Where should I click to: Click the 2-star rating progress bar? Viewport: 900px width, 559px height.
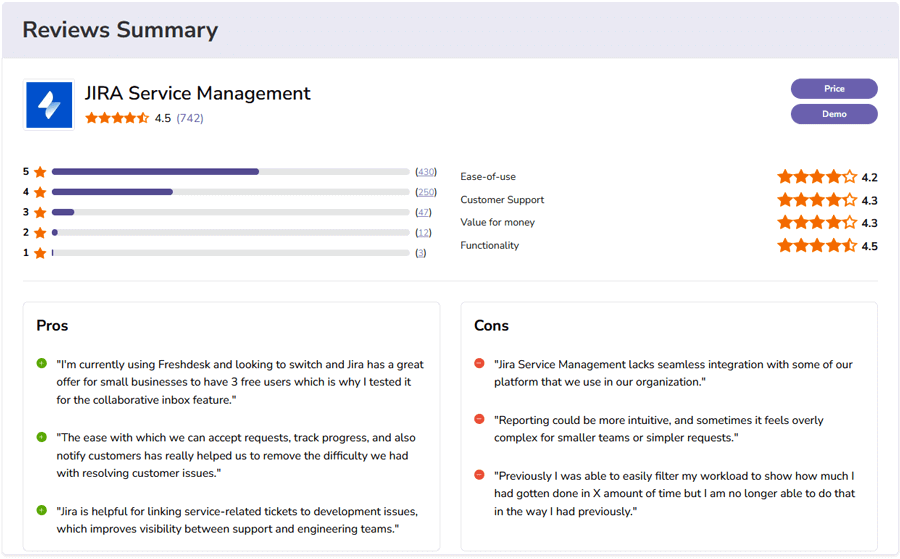[x=230, y=232]
